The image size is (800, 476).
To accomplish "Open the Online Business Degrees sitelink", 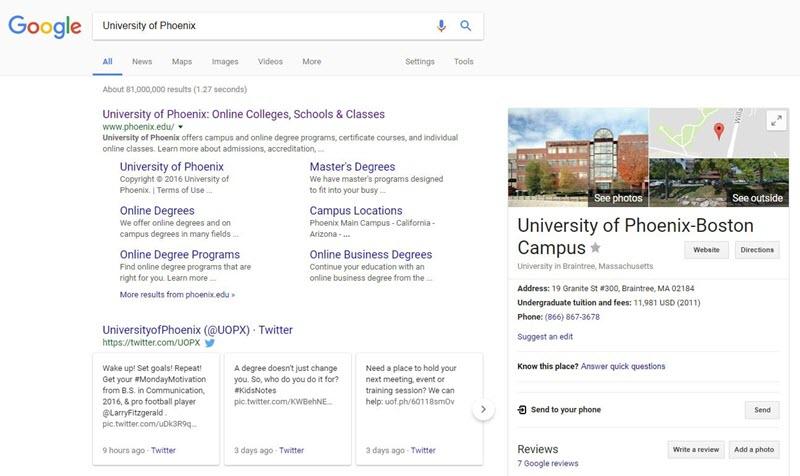I will (x=370, y=255).
